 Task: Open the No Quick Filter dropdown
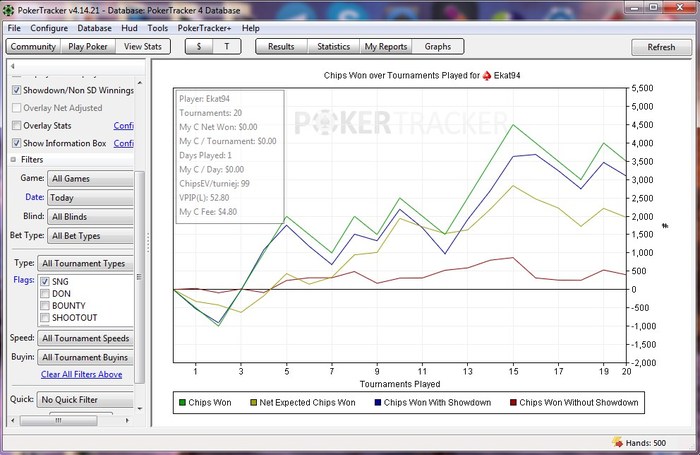point(85,400)
